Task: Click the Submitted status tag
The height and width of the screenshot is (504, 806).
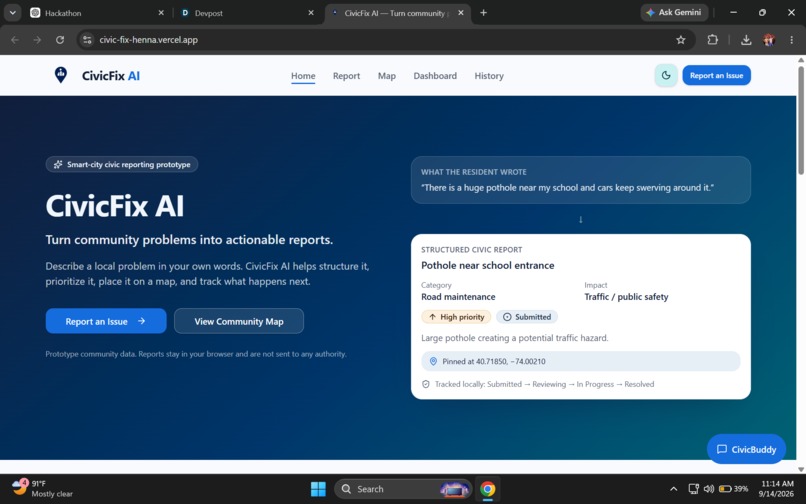Action: click(x=527, y=317)
